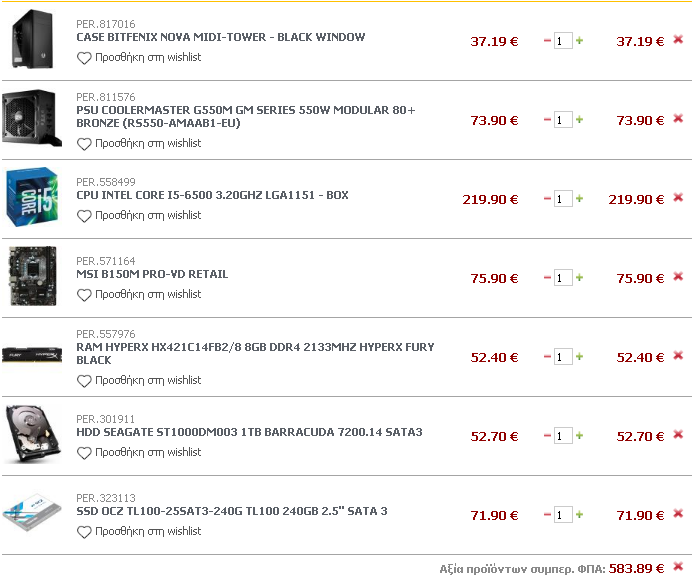This screenshot has height=579, width=695.
Task: Add Intel i5-6500 CPU to wishlist
Action: click(139, 215)
